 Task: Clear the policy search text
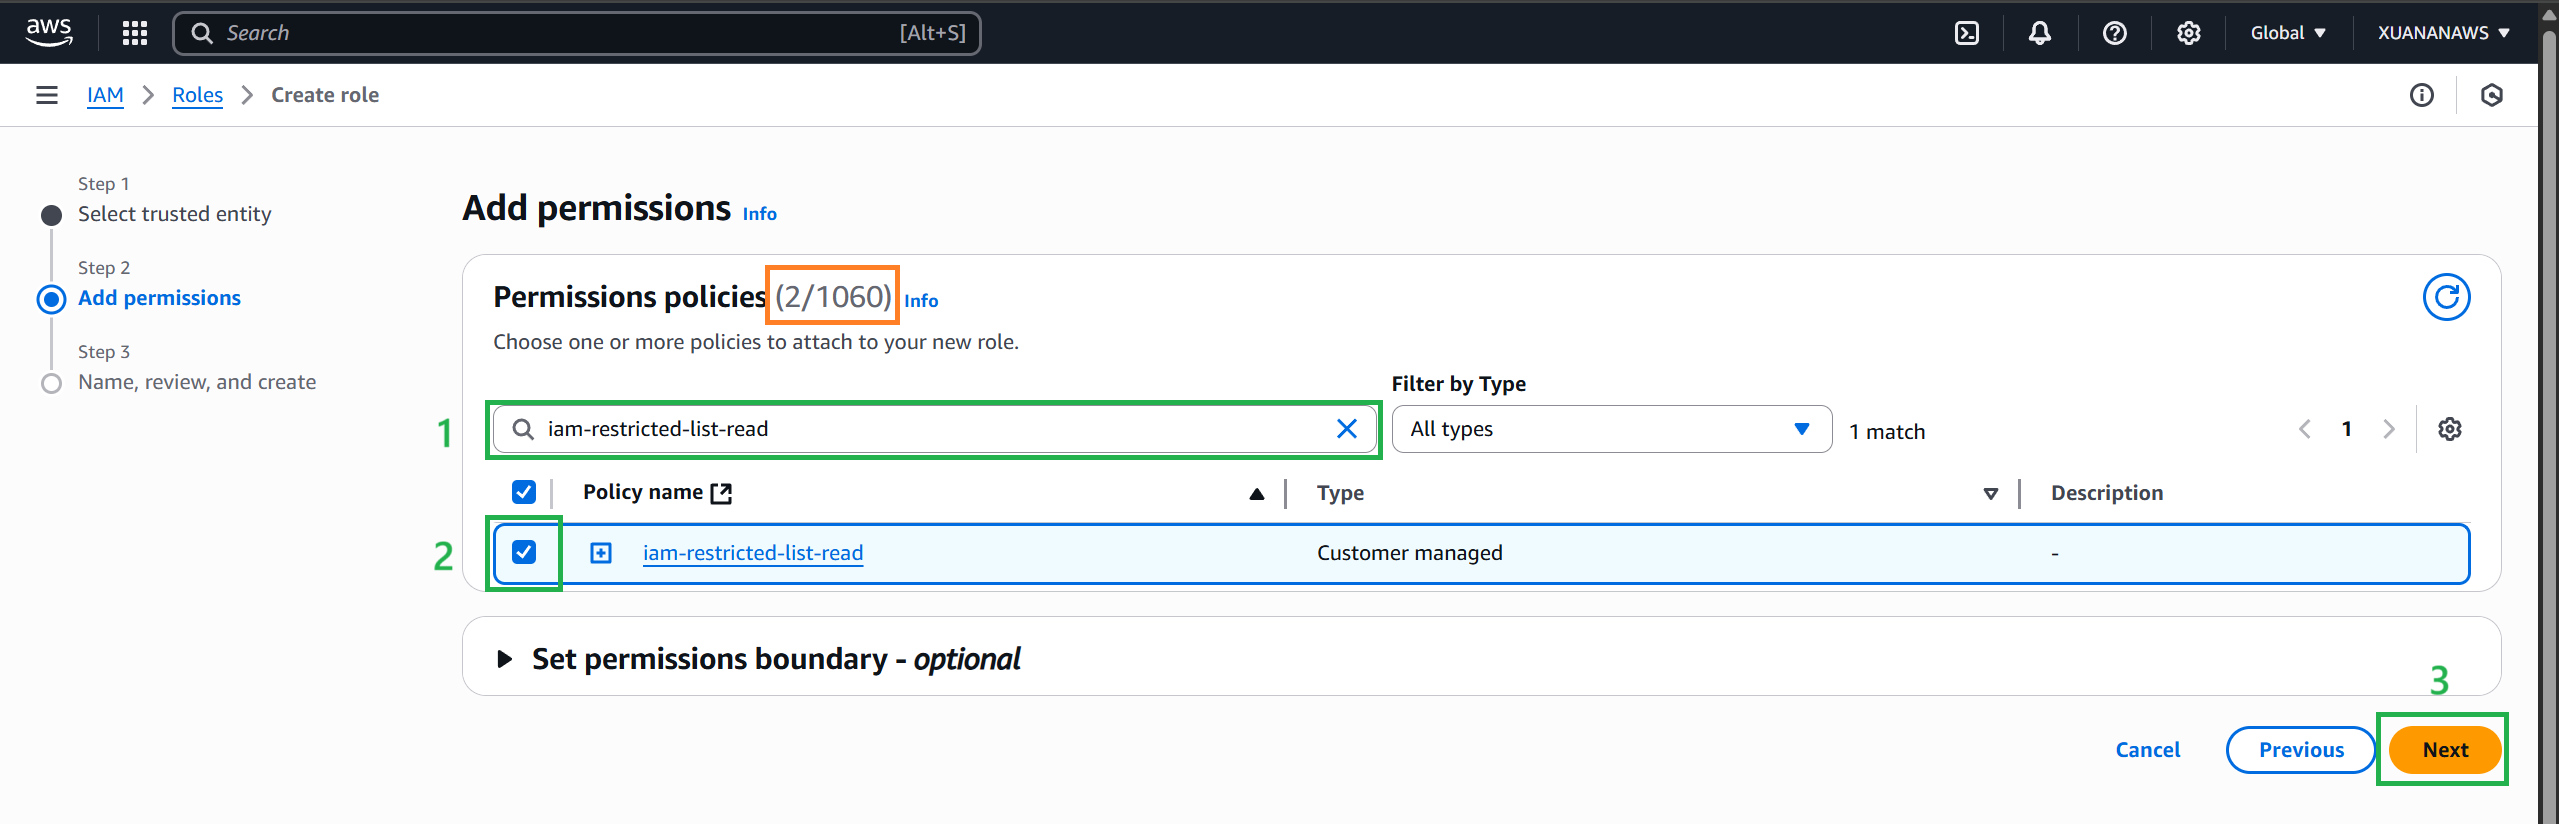click(x=1346, y=429)
